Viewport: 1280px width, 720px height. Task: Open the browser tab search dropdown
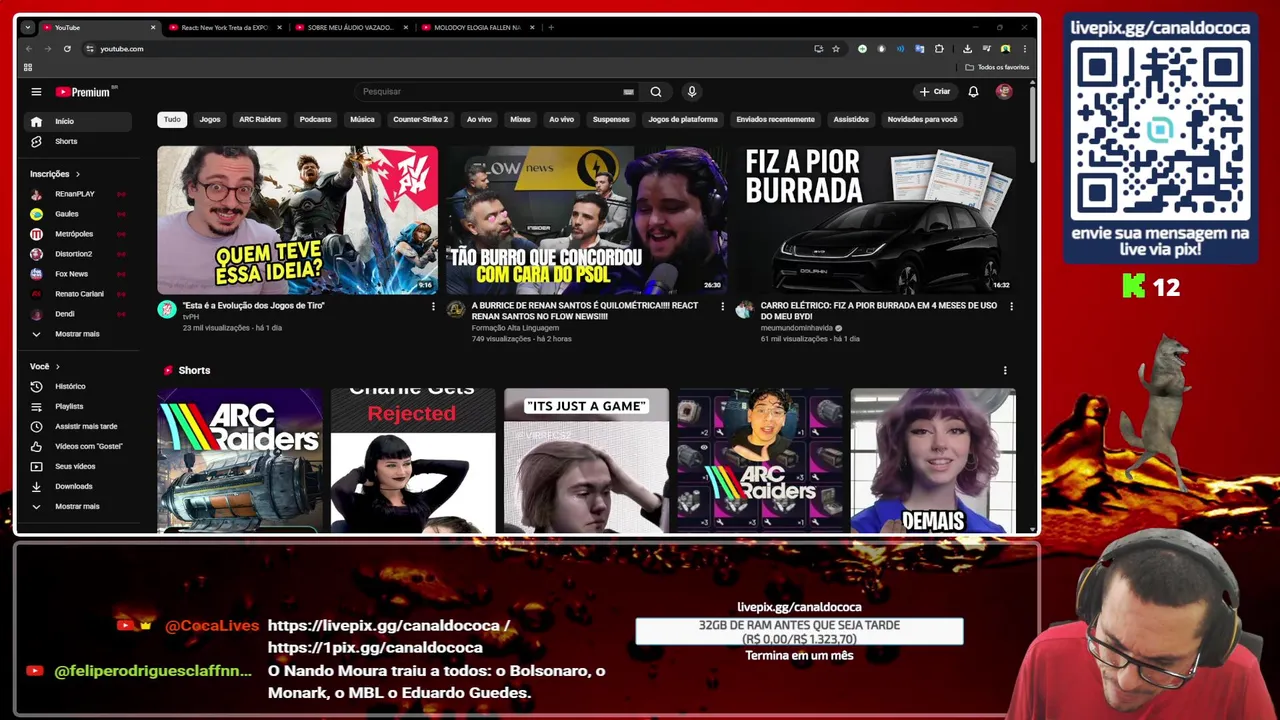coord(27,28)
